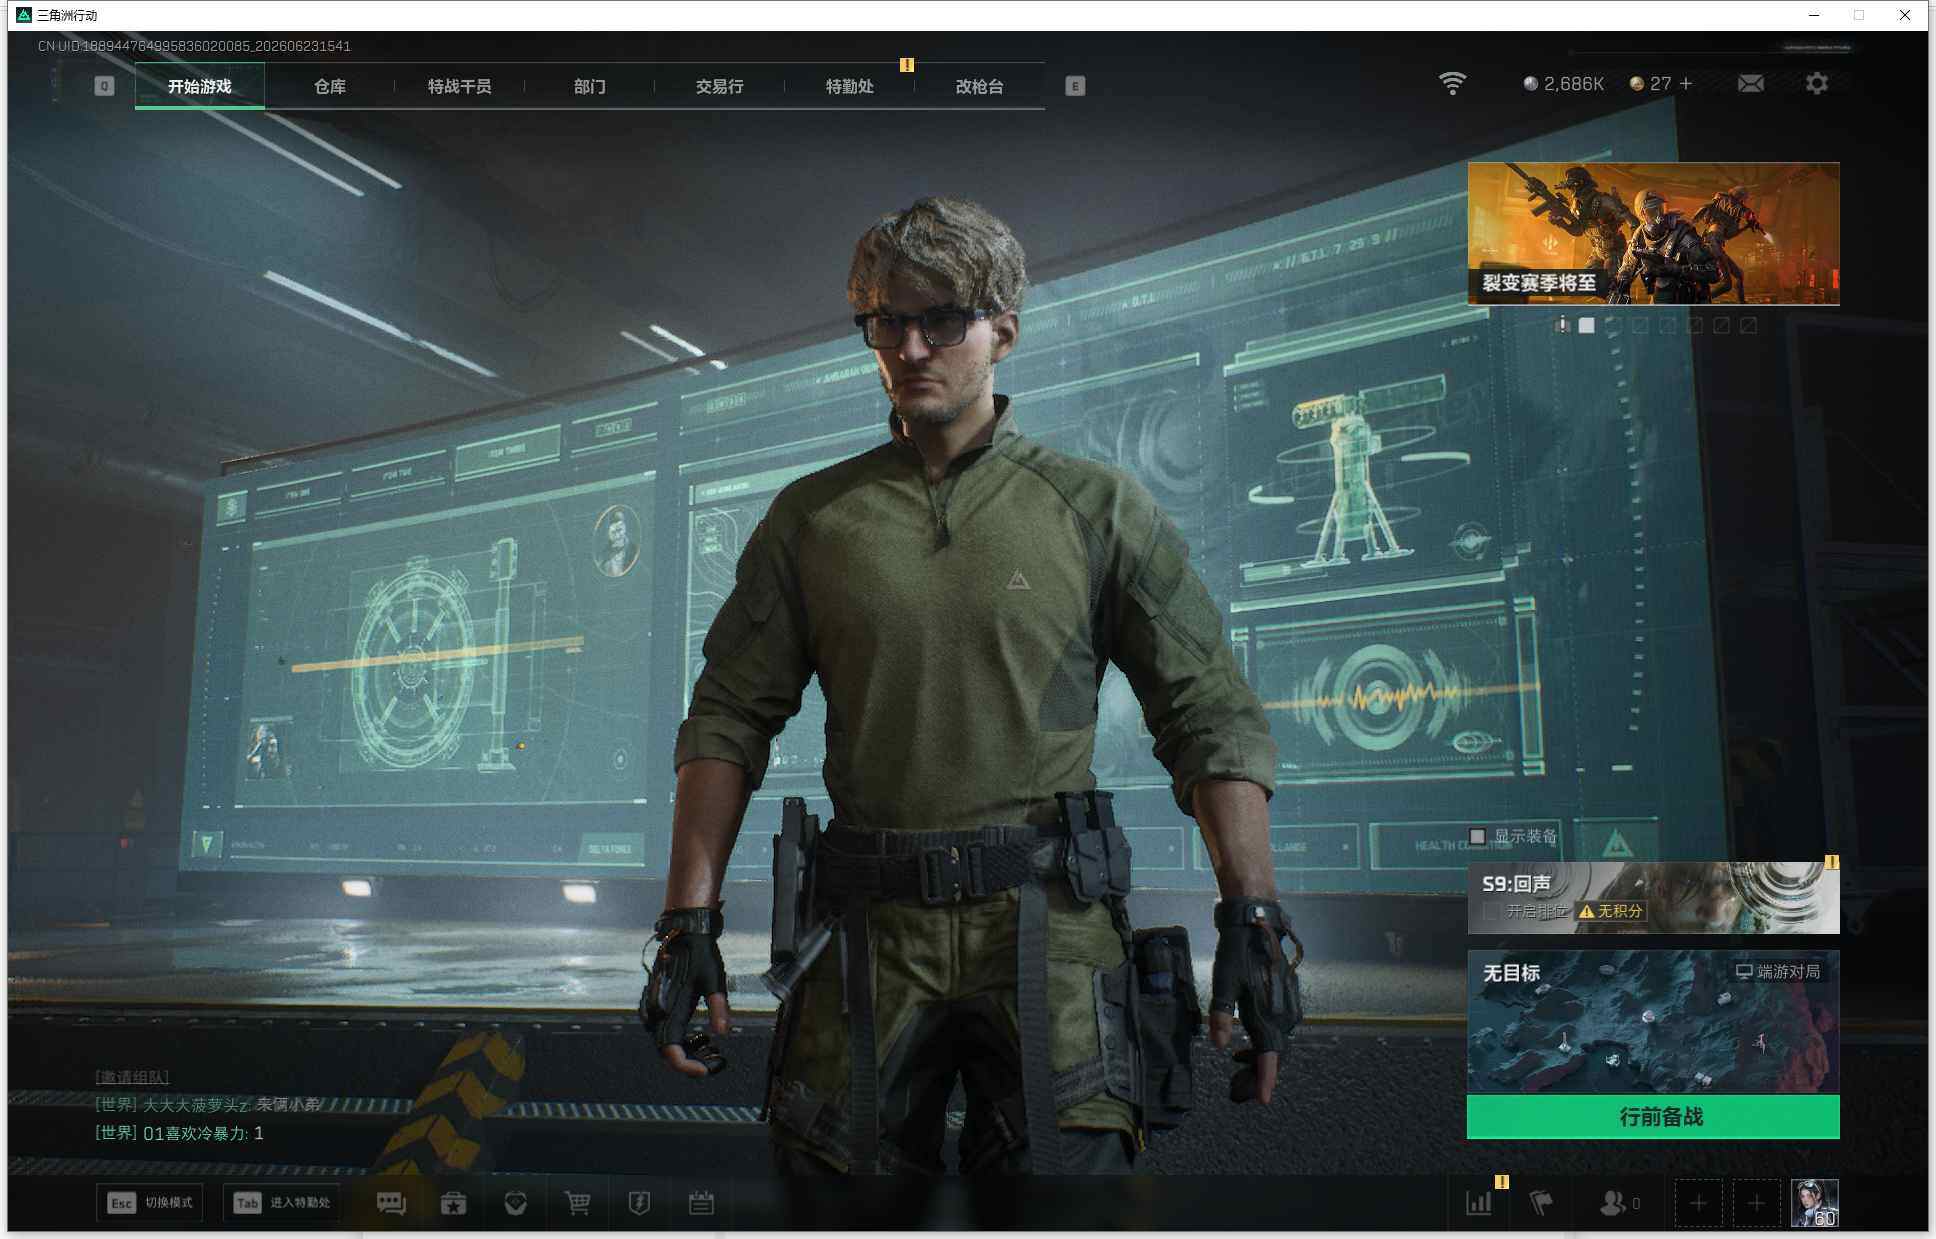The image size is (1936, 1239).
Task: Click the Q key previous-tab icon
Action: [x=104, y=86]
